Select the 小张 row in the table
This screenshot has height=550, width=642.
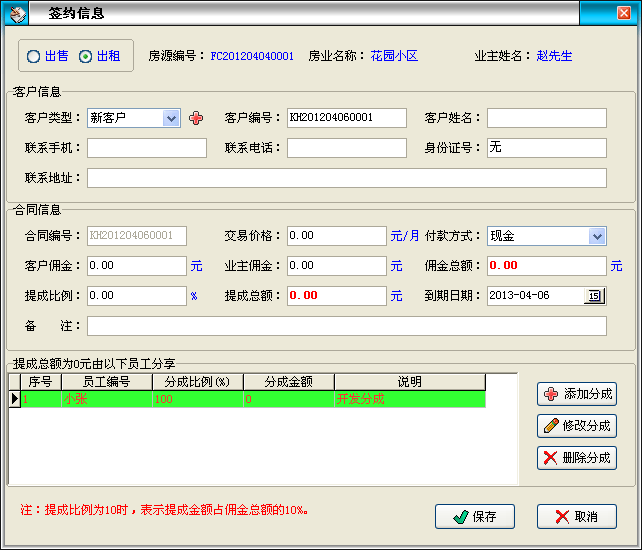click(x=105, y=399)
